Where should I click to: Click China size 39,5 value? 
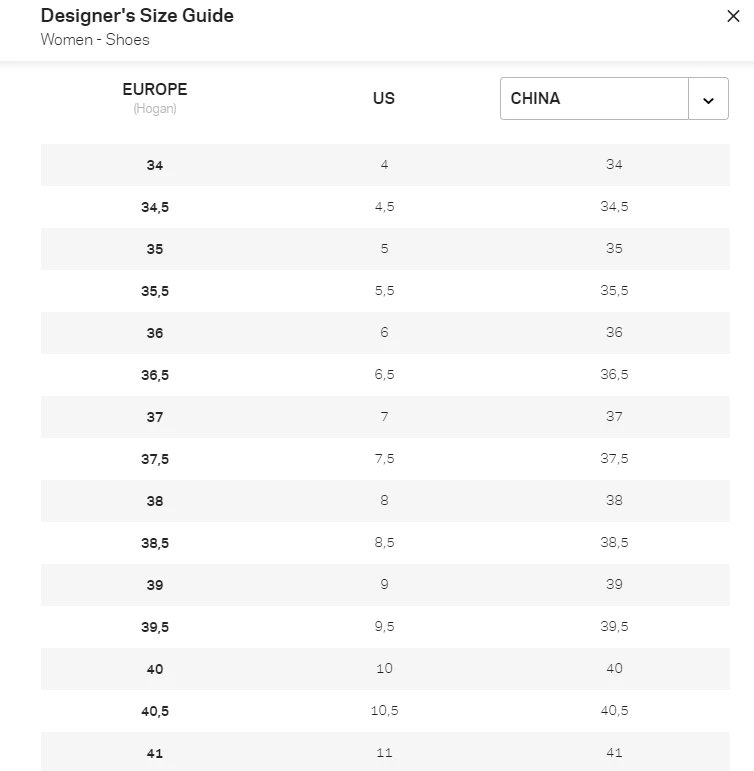click(614, 627)
